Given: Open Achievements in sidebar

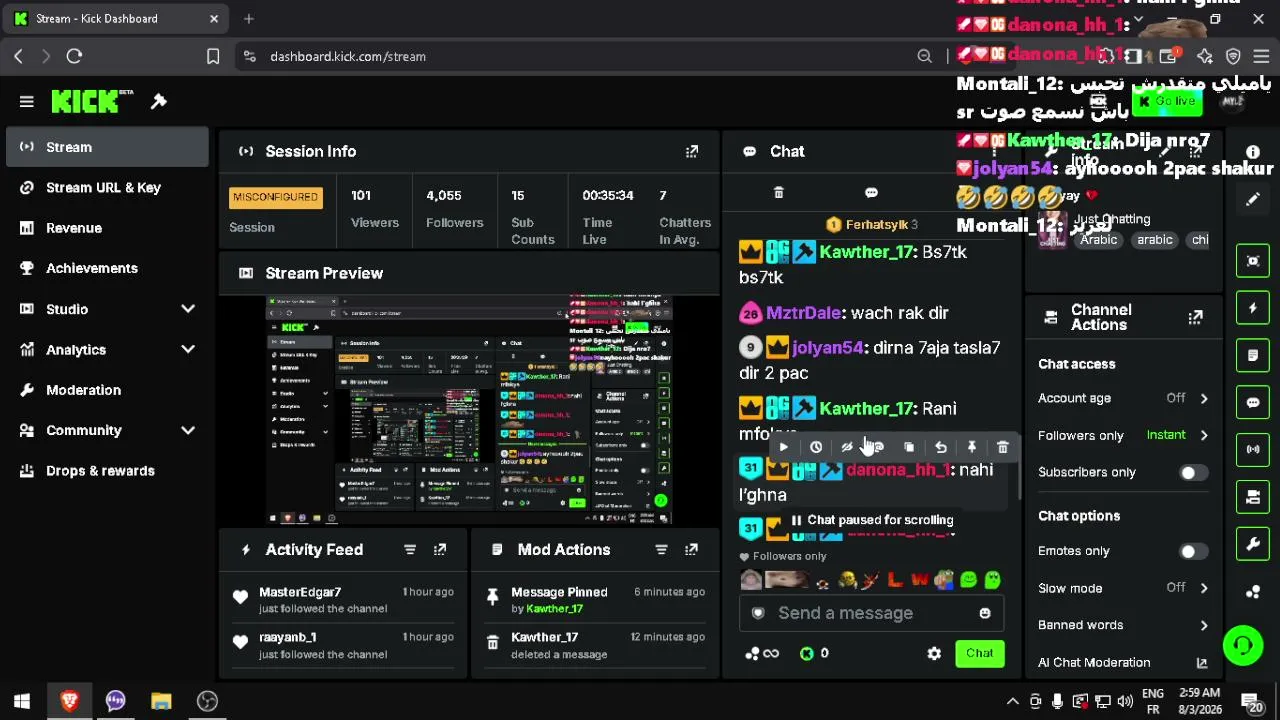Looking at the screenshot, I should [107, 268].
